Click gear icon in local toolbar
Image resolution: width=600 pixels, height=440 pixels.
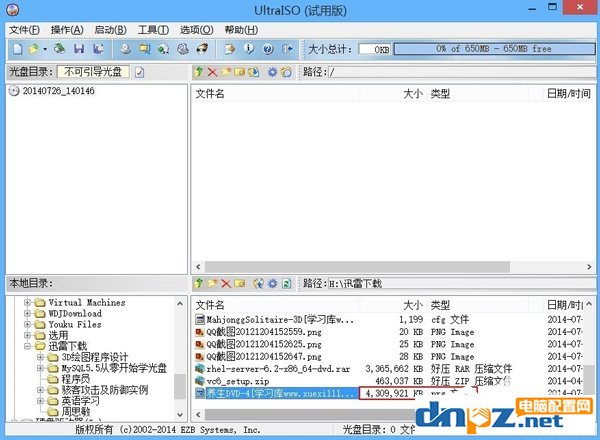pos(272,284)
